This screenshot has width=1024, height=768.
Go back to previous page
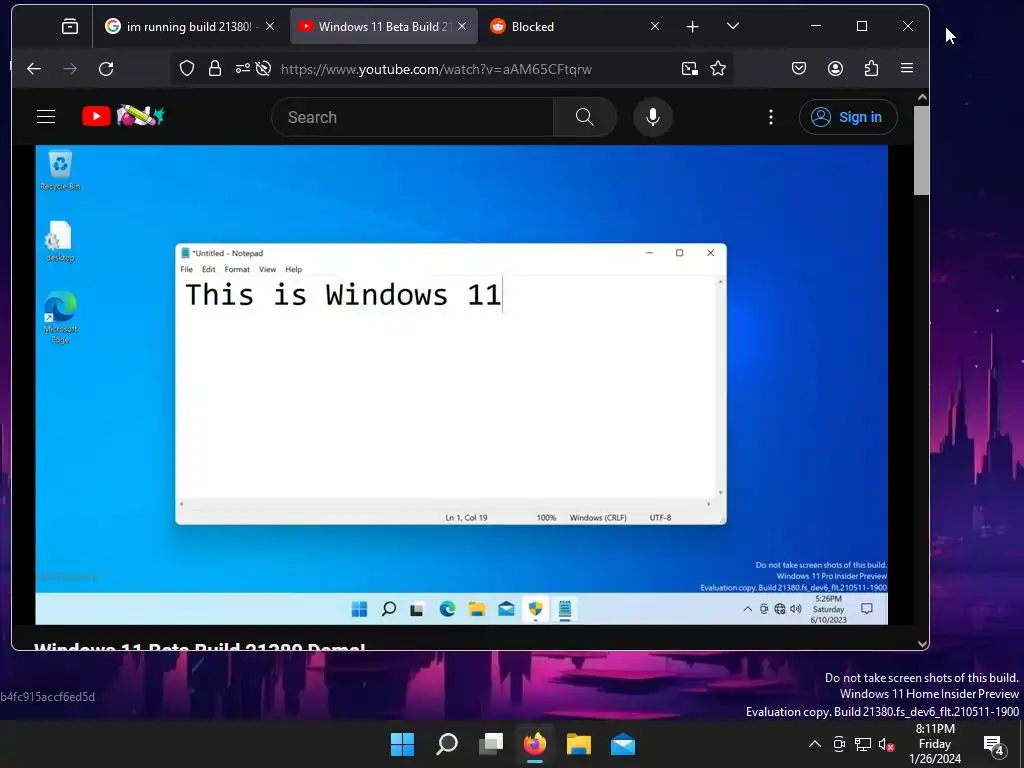click(x=34, y=69)
